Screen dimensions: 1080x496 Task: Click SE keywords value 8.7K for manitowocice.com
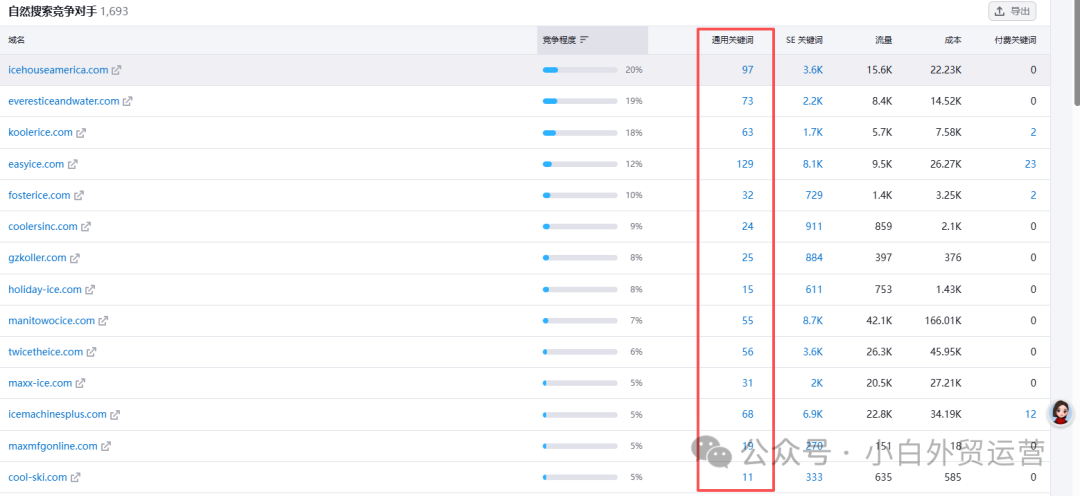click(813, 320)
